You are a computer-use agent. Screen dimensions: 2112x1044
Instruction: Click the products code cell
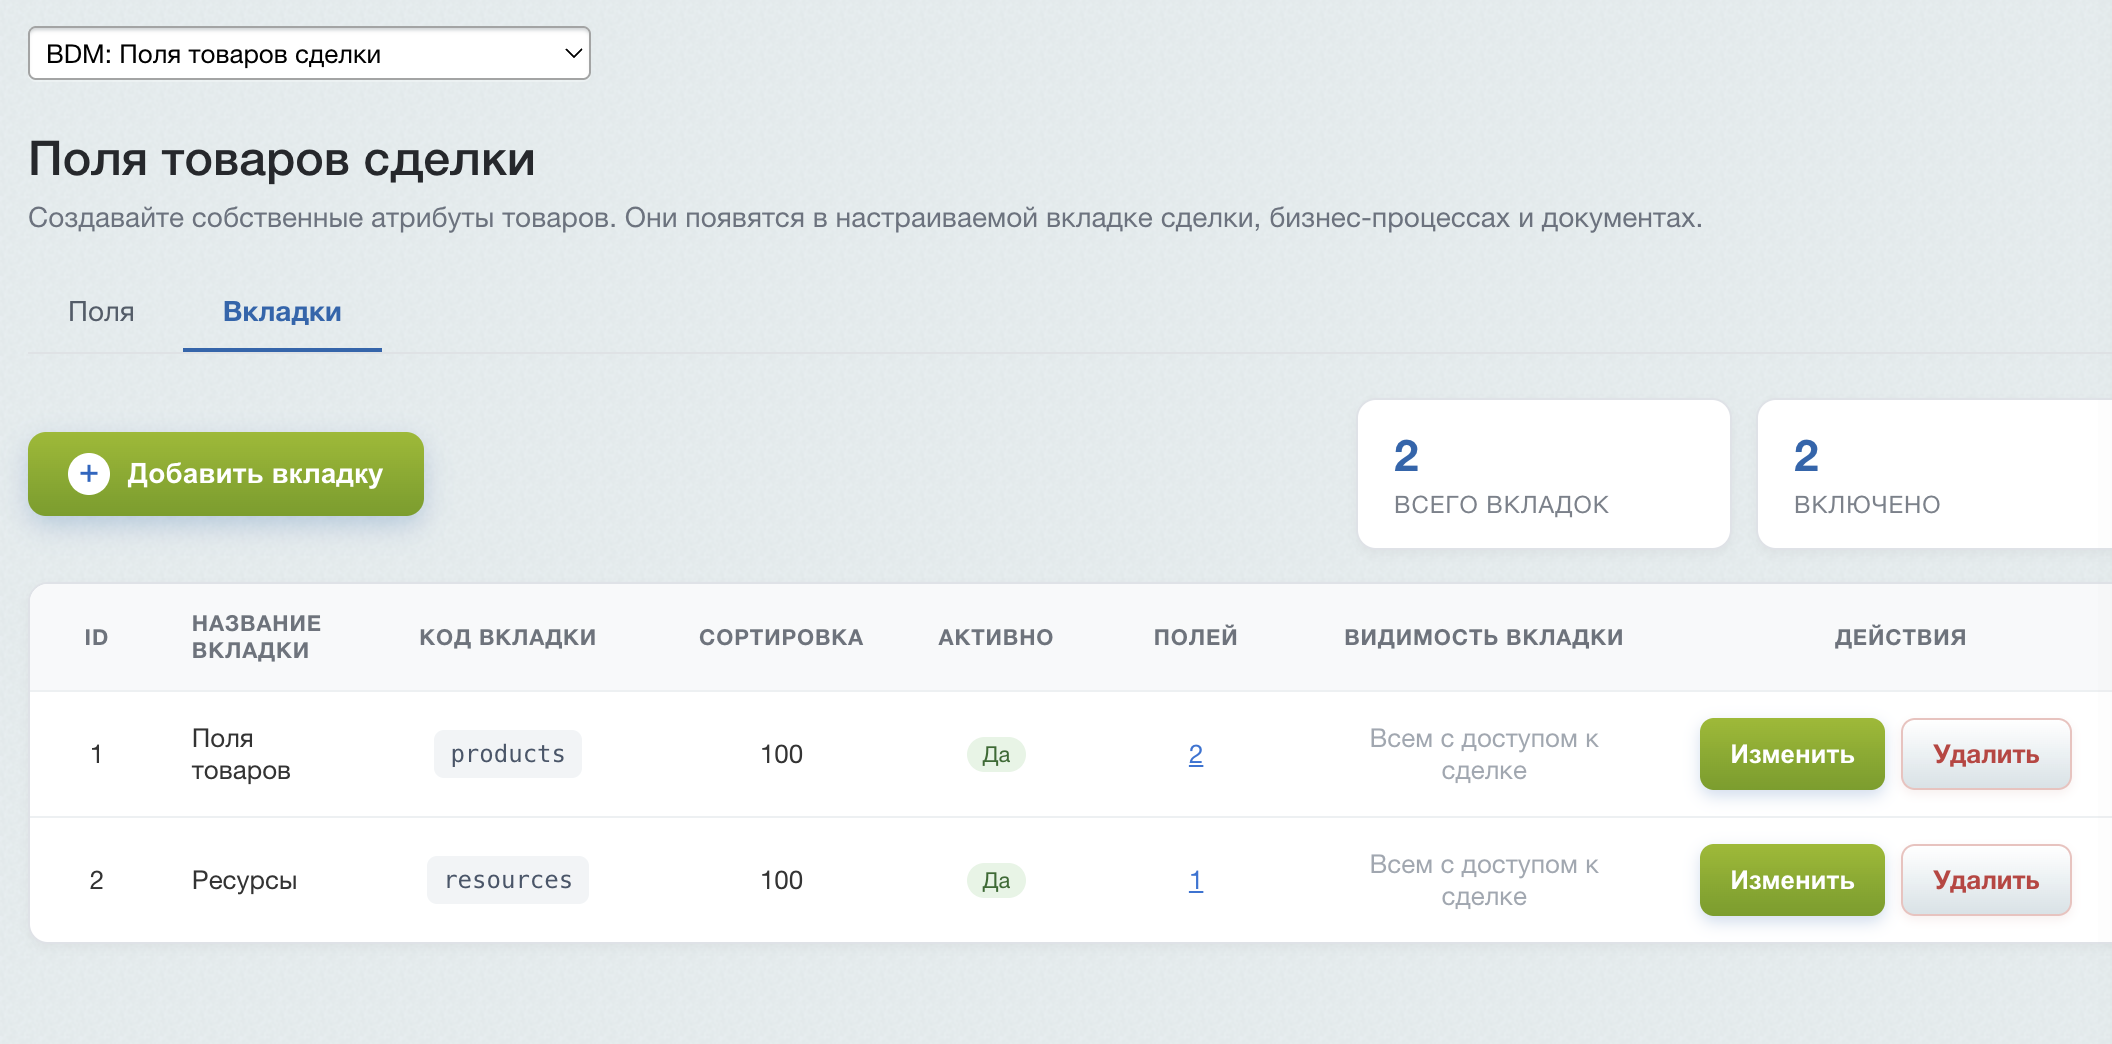pyautogui.click(x=508, y=754)
